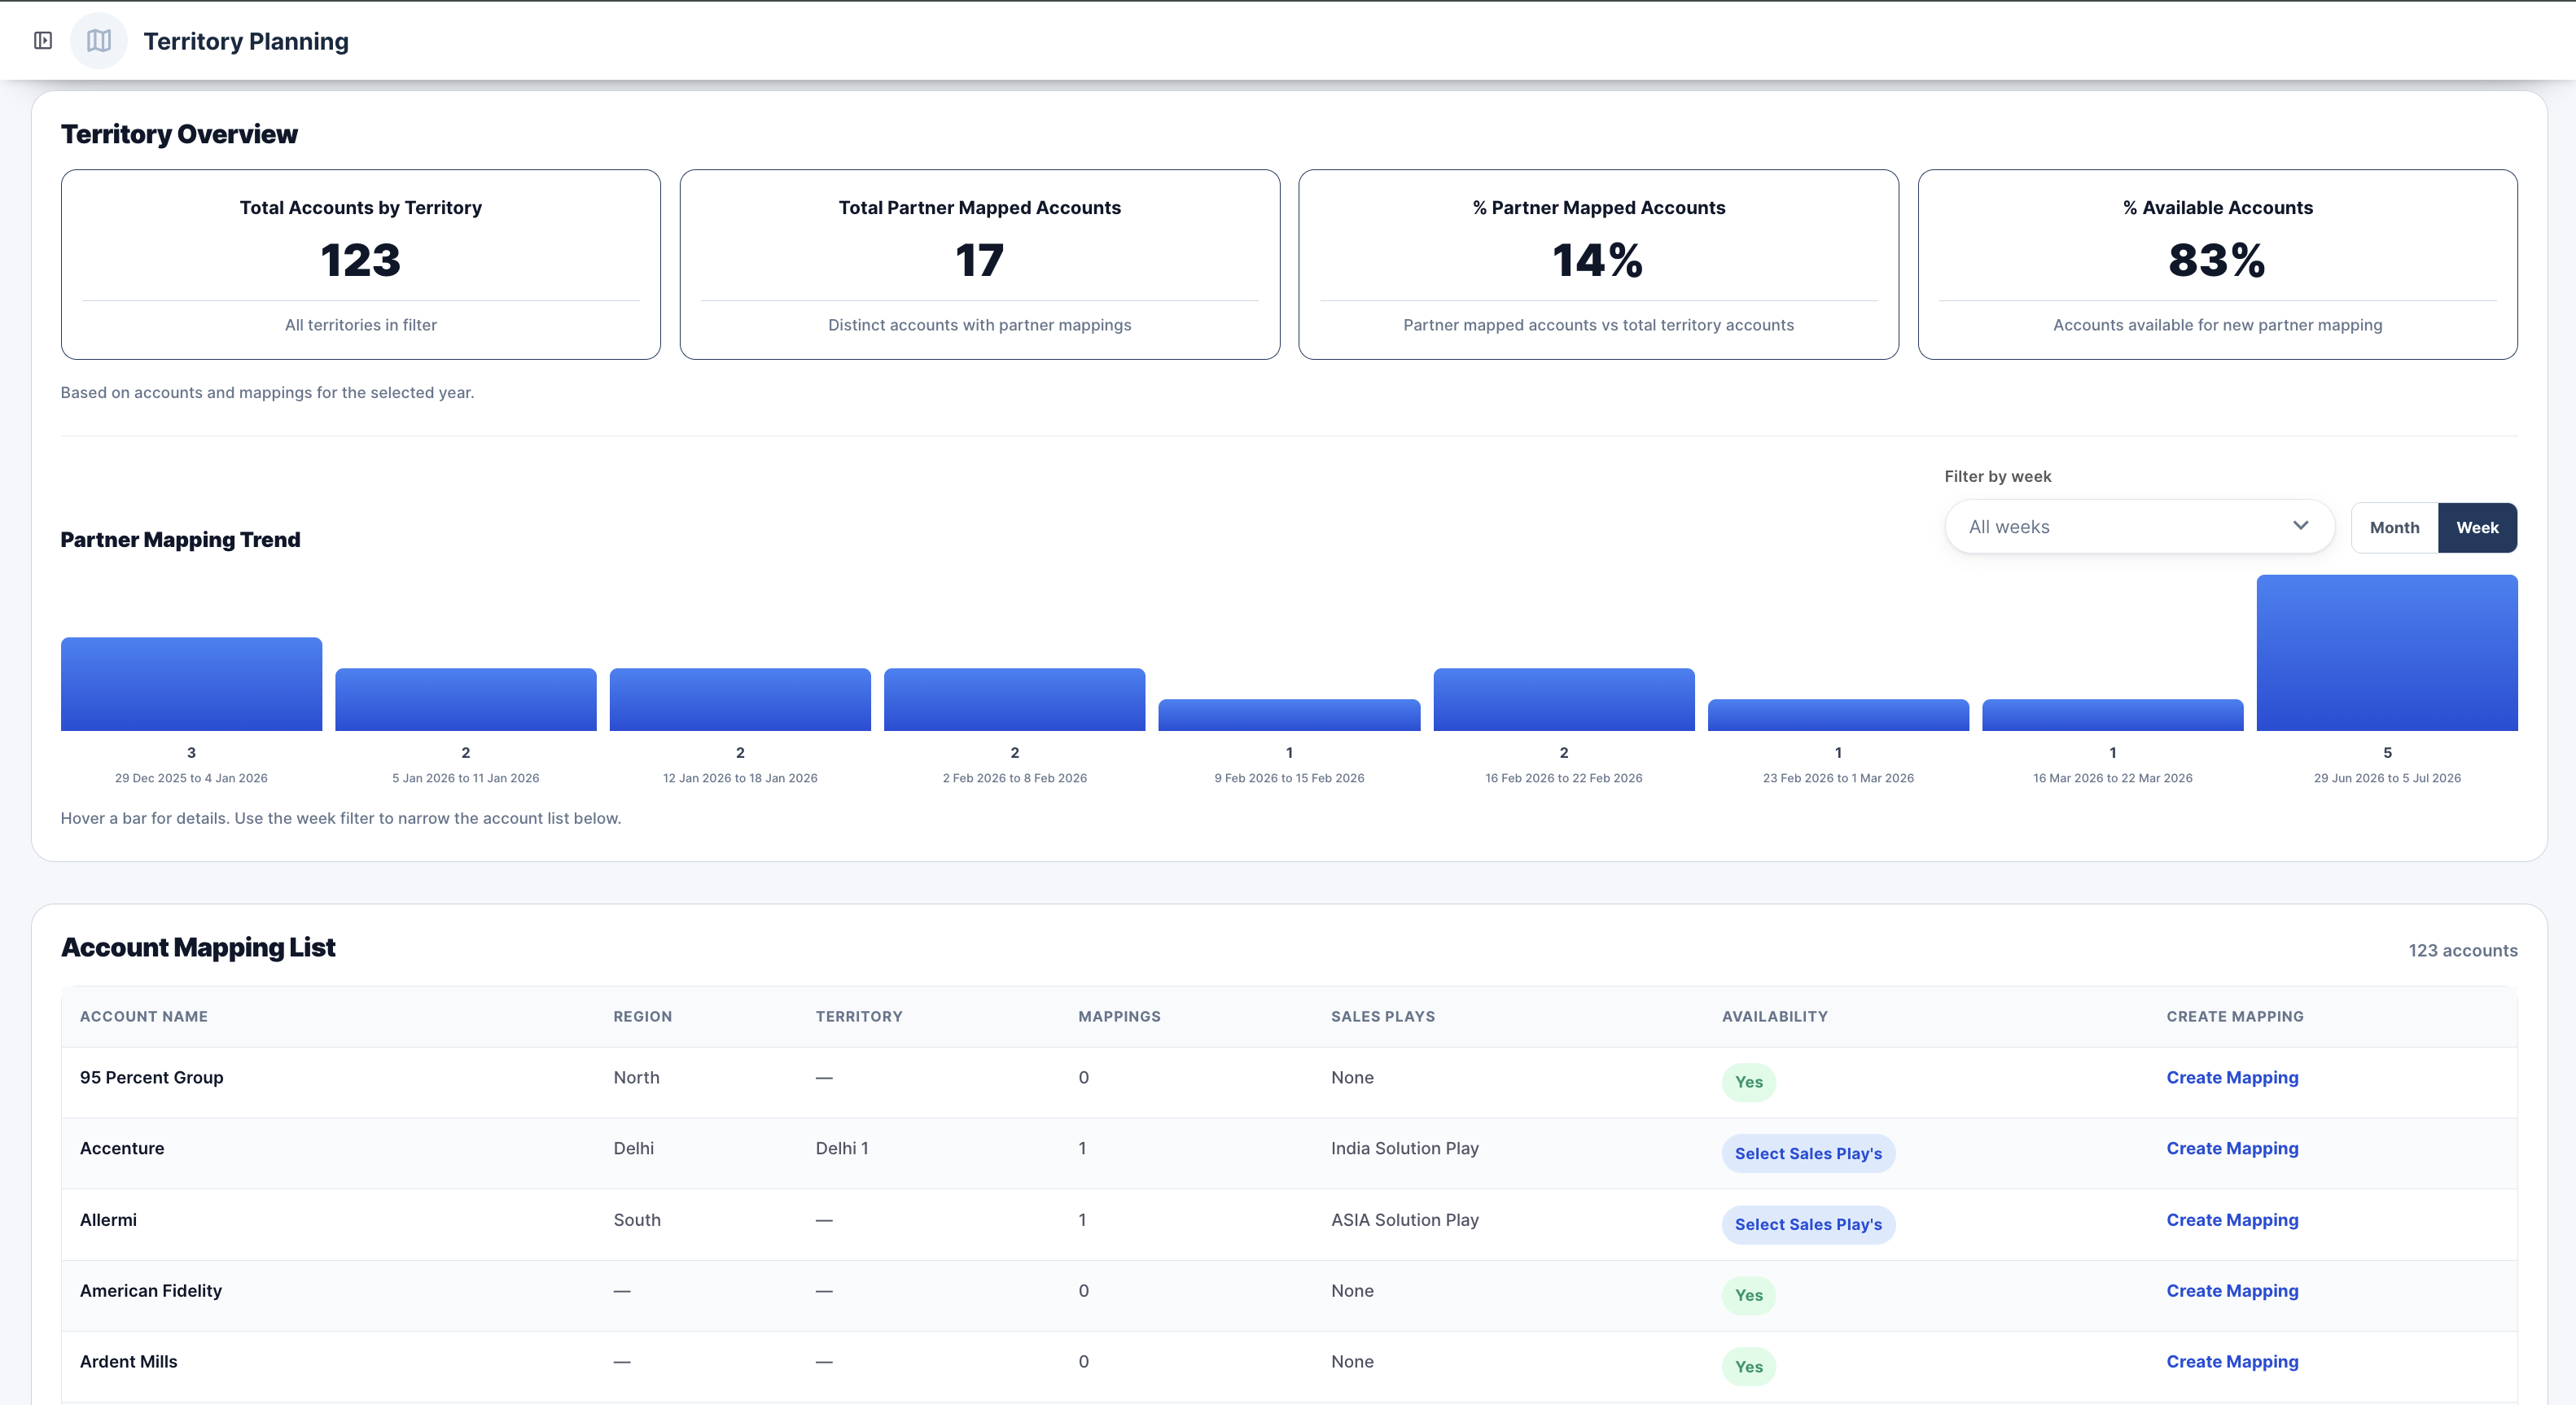Open the % Available Accounts card
Viewport: 2576px width, 1405px height.
point(2217,264)
